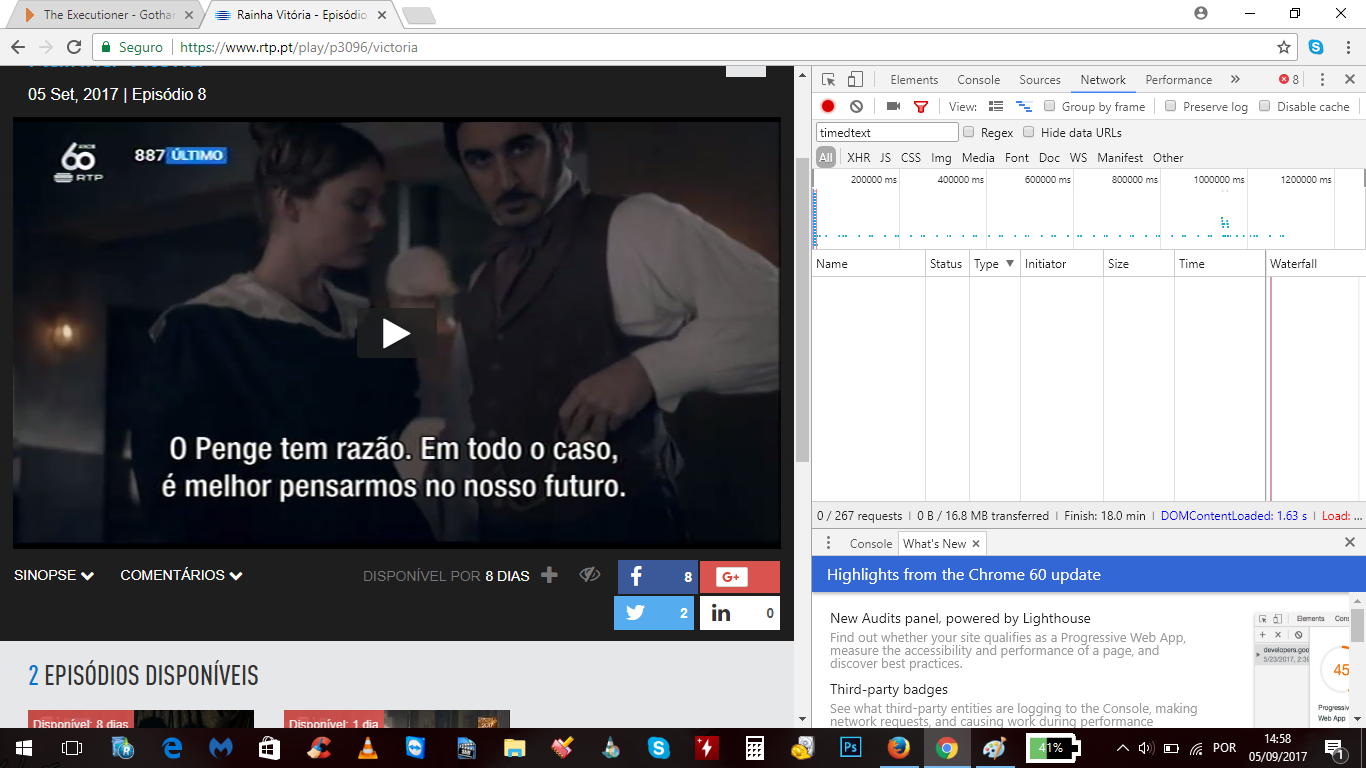The height and width of the screenshot is (768, 1366).
Task: Clear the network log
Action: coord(856,106)
